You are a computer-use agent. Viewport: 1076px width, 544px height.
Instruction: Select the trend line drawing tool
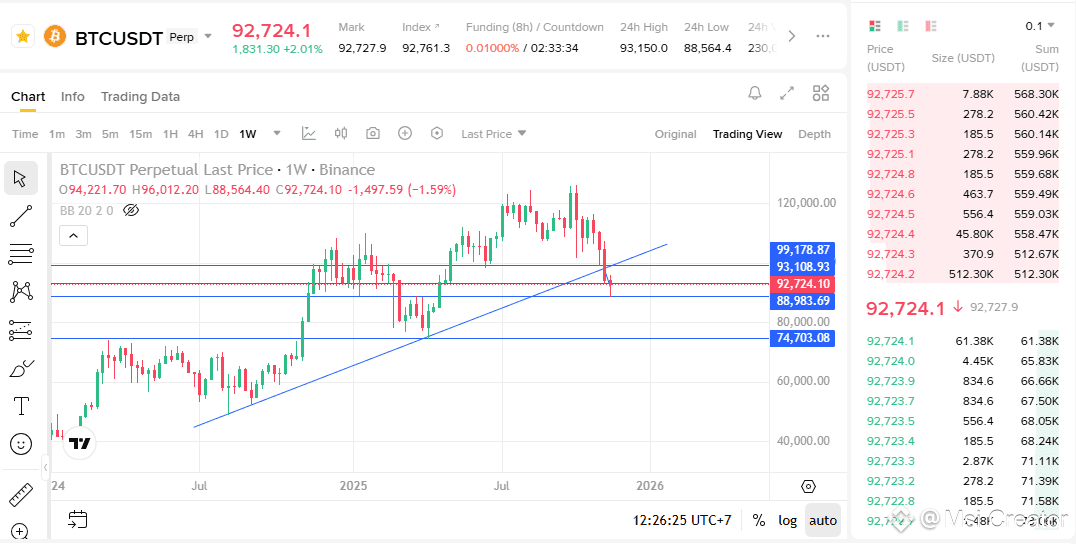[21, 216]
